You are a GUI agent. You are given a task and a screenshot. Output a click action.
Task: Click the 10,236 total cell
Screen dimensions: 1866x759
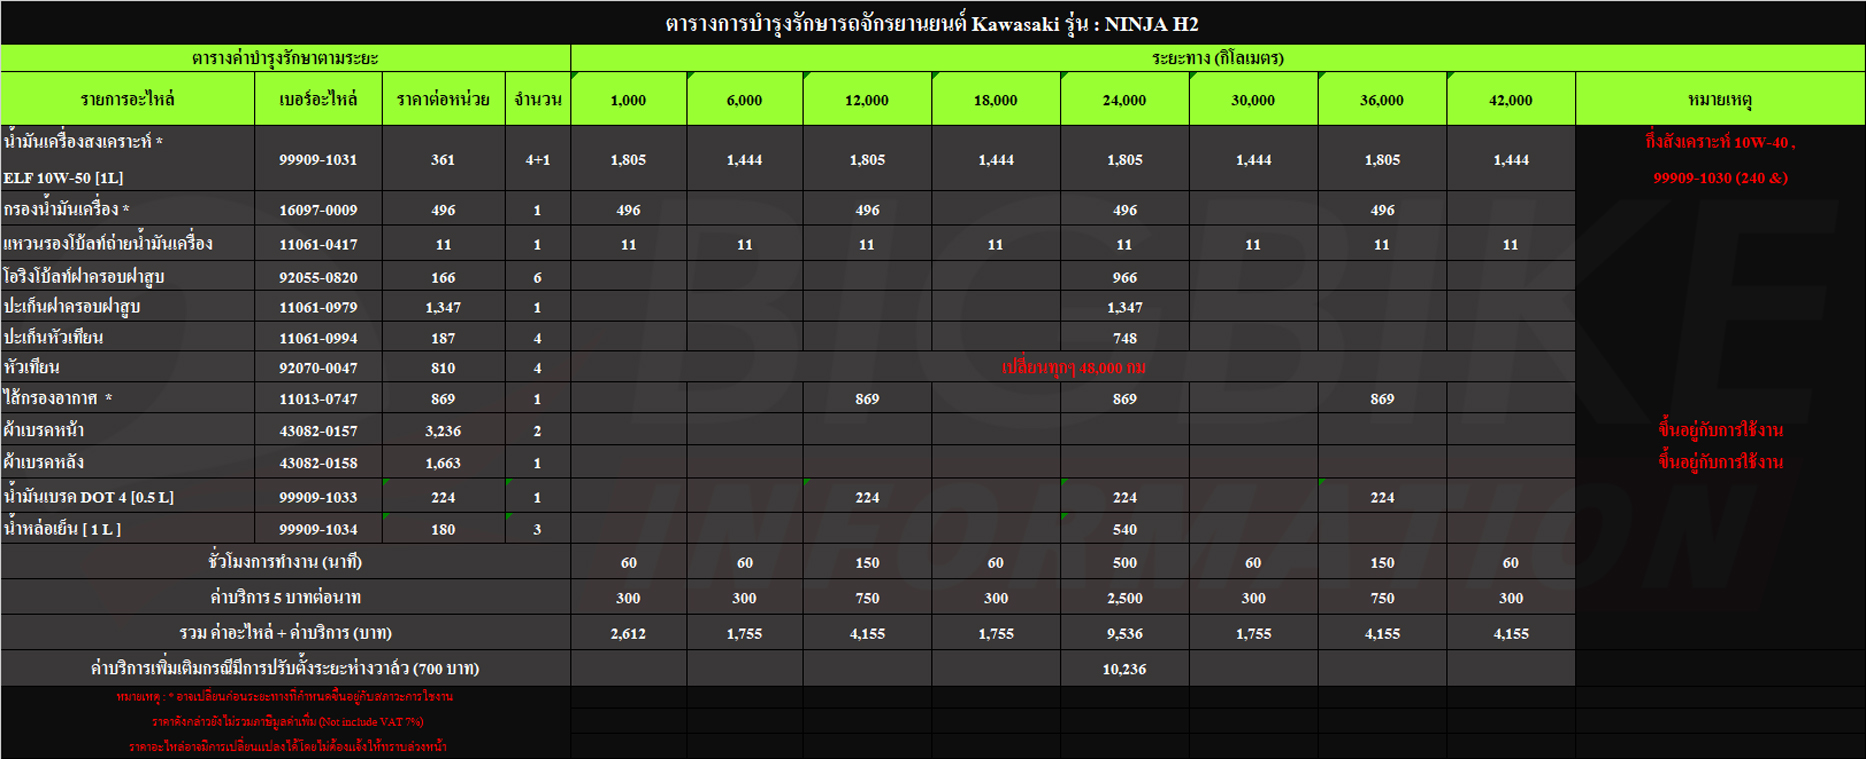(x=1124, y=669)
